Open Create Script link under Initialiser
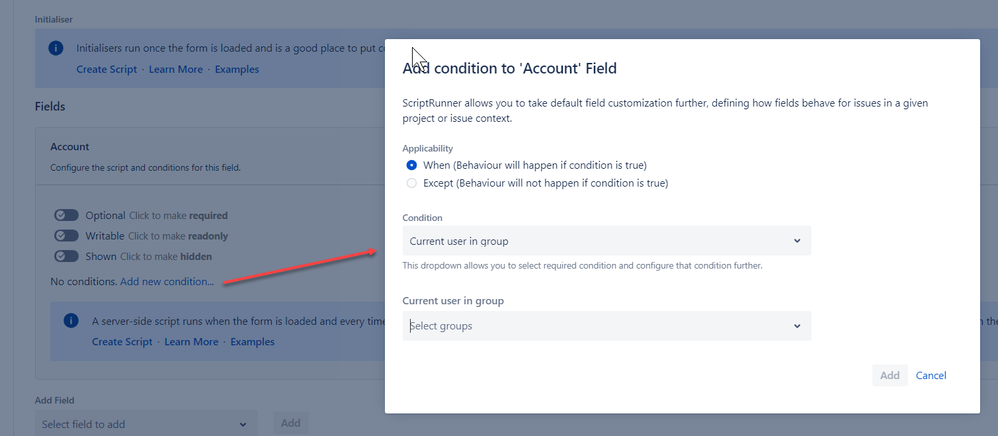The width and height of the screenshot is (998, 436). (x=106, y=69)
